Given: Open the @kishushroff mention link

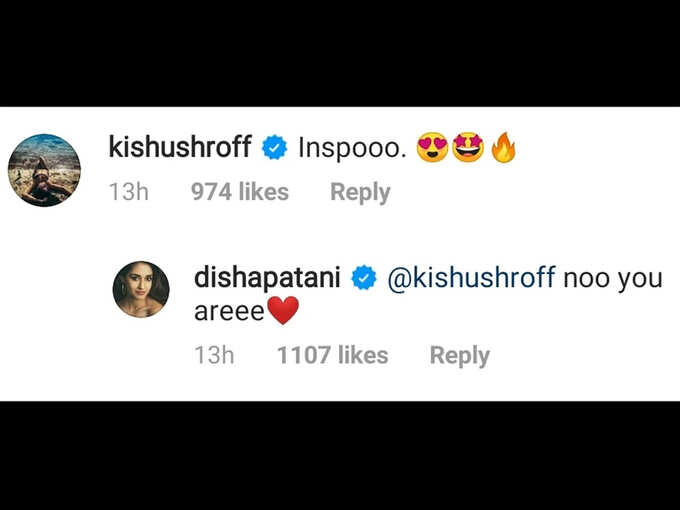Looking at the screenshot, I should 471,278.
